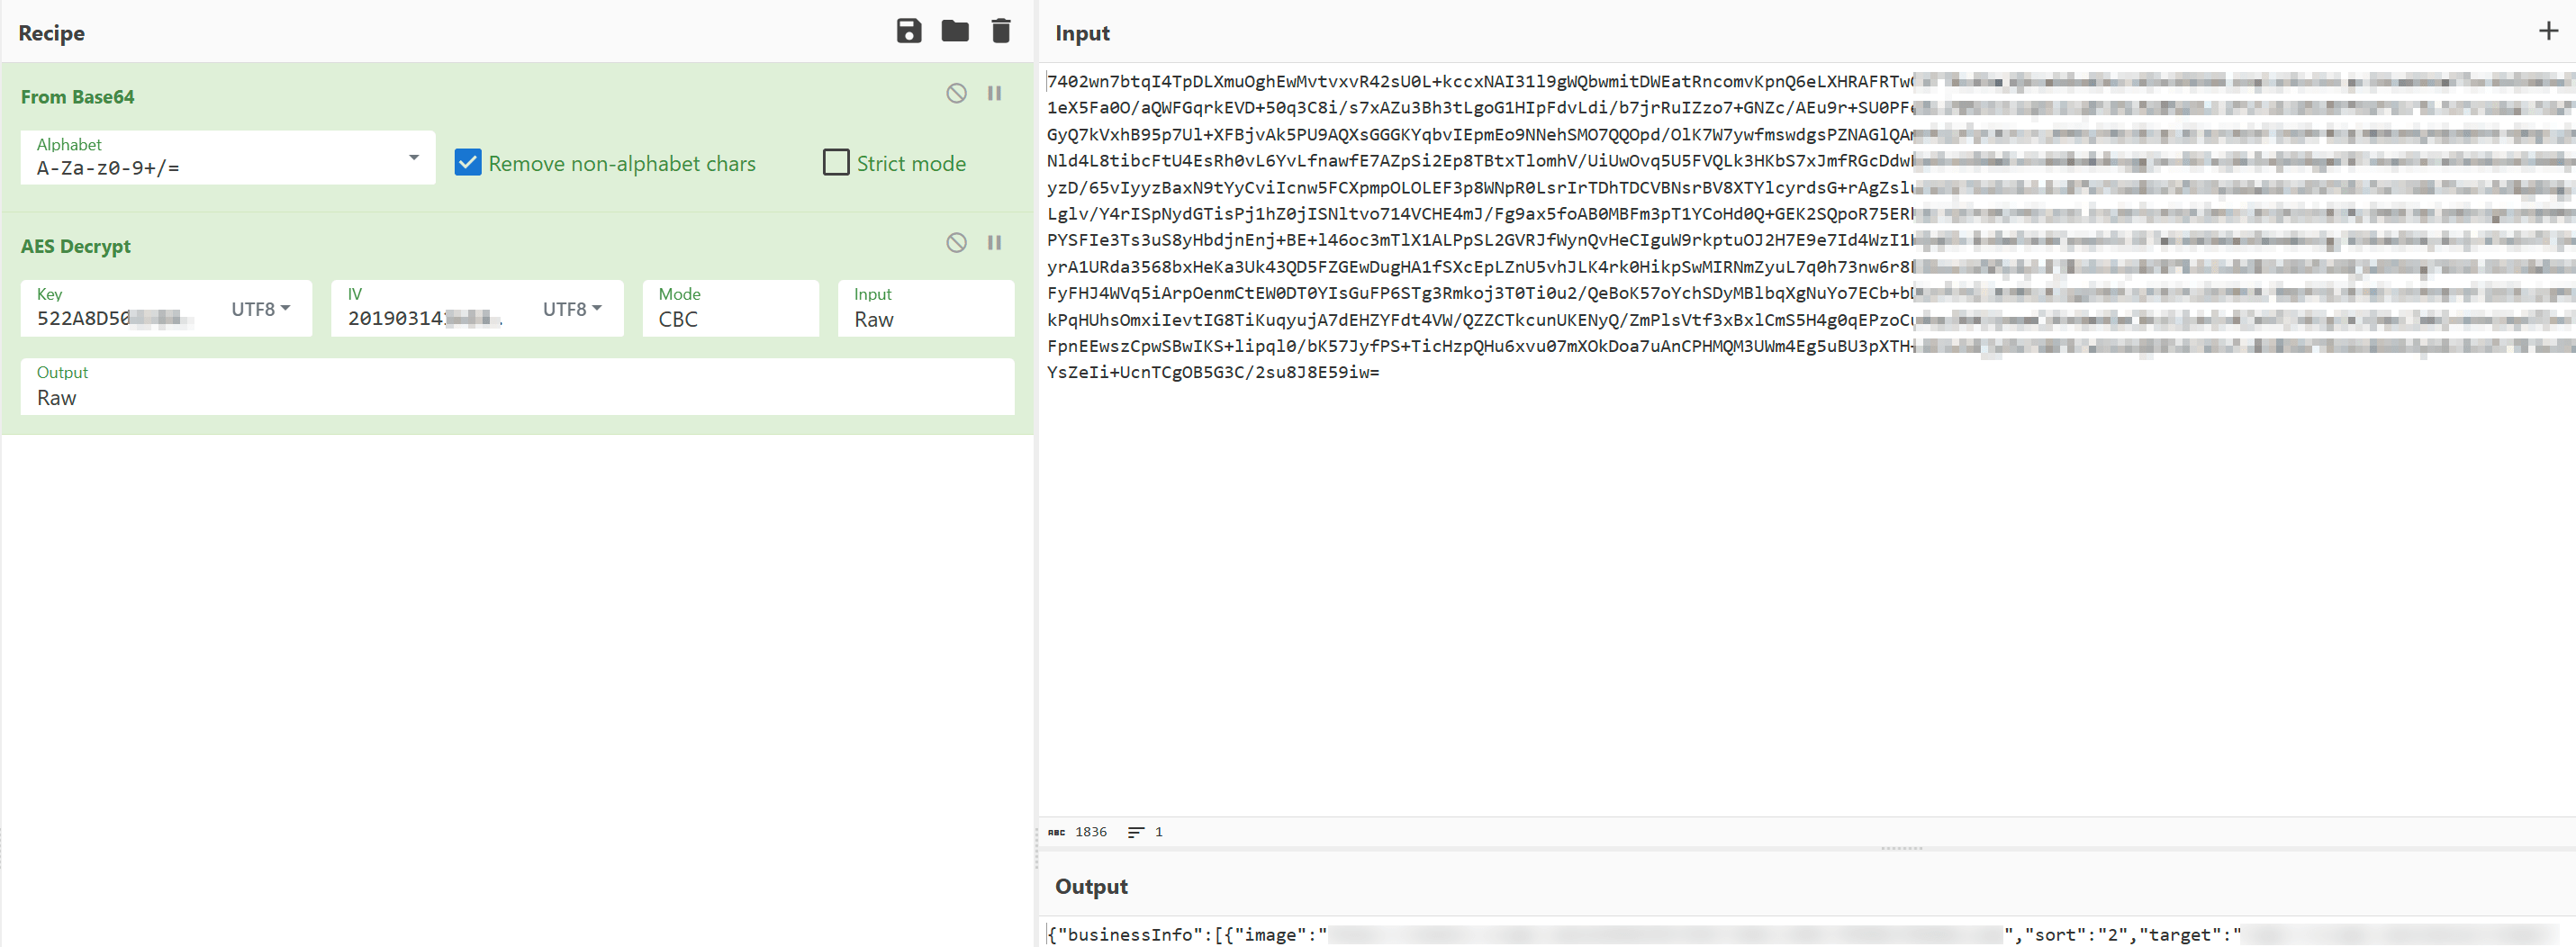
Task: Open the AES Output format selector
Action: (x=517, y=397)
